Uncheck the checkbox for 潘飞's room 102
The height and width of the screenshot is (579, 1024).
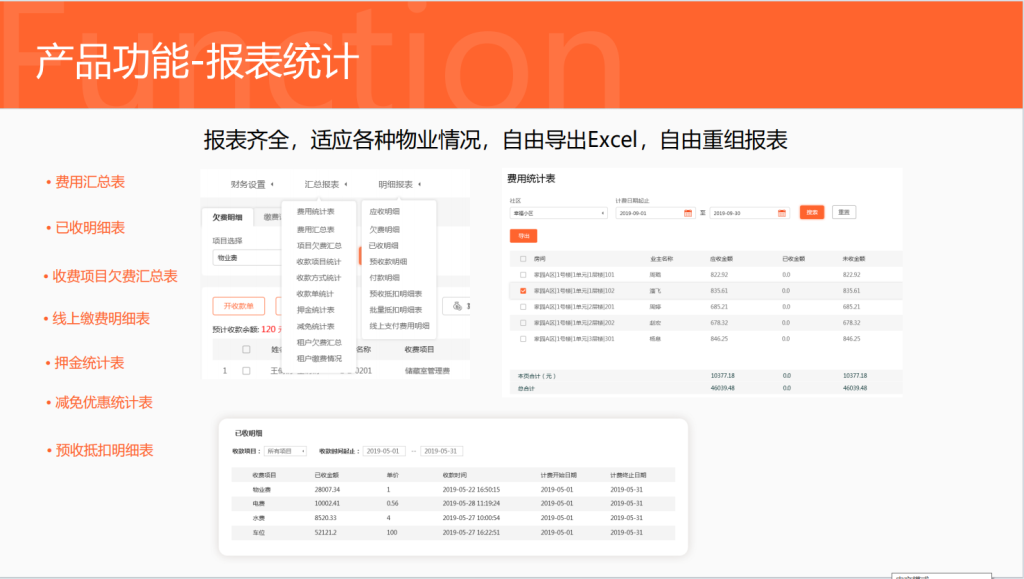coord(522,291)
